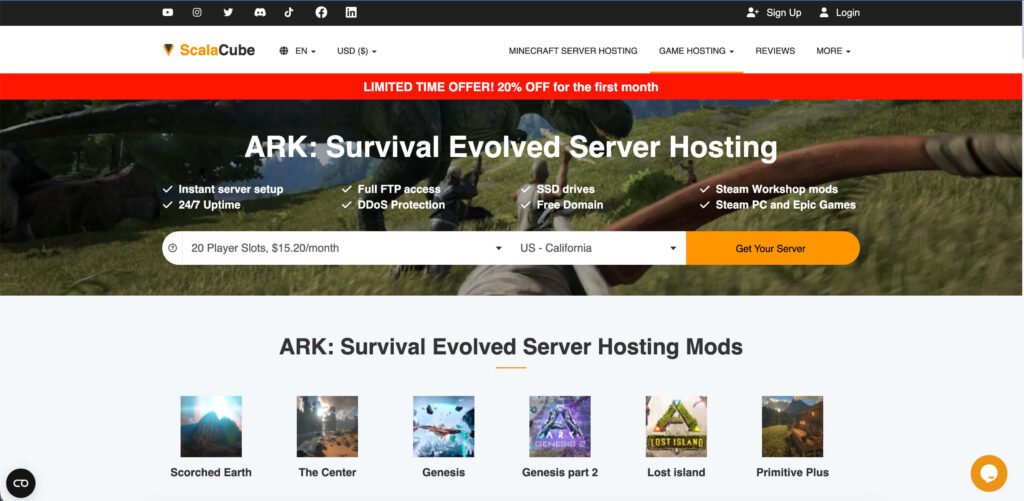Open the Discord social icon
Image resolution: width=1024 pixels, height=501 pixels.
(x=260, y=12)
